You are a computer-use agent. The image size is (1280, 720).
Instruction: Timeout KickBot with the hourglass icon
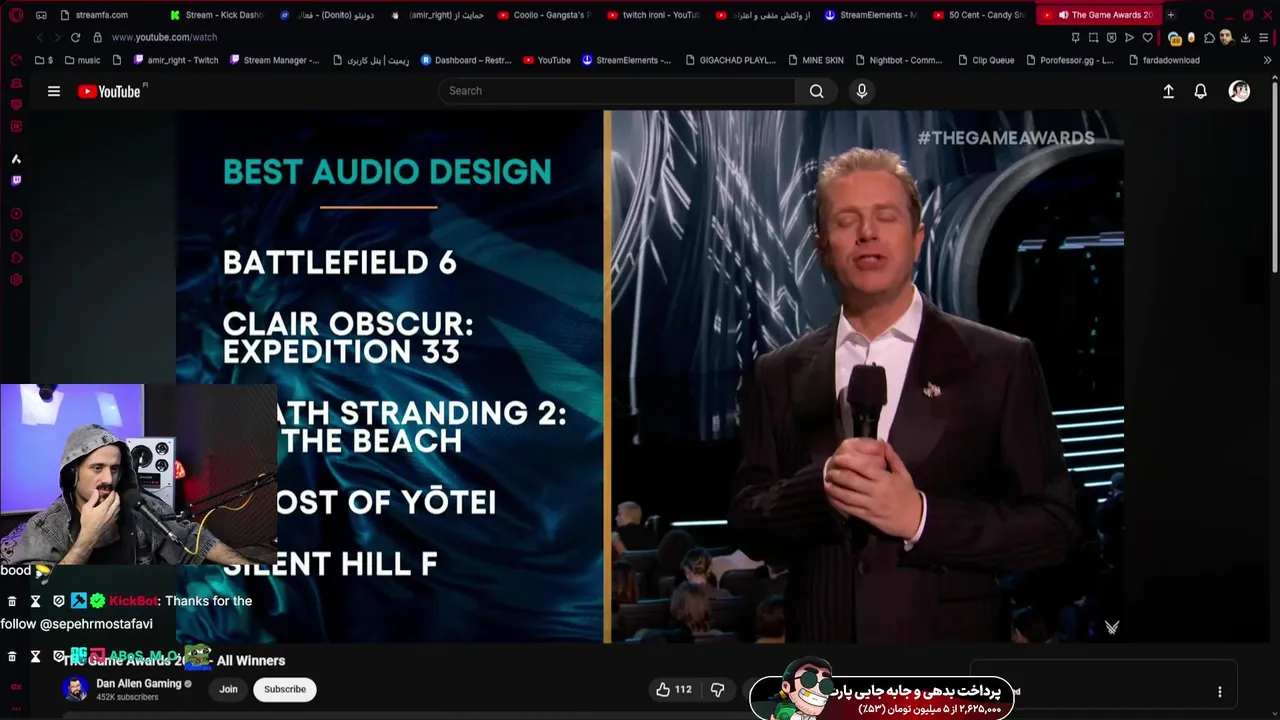tap(35, 601)
